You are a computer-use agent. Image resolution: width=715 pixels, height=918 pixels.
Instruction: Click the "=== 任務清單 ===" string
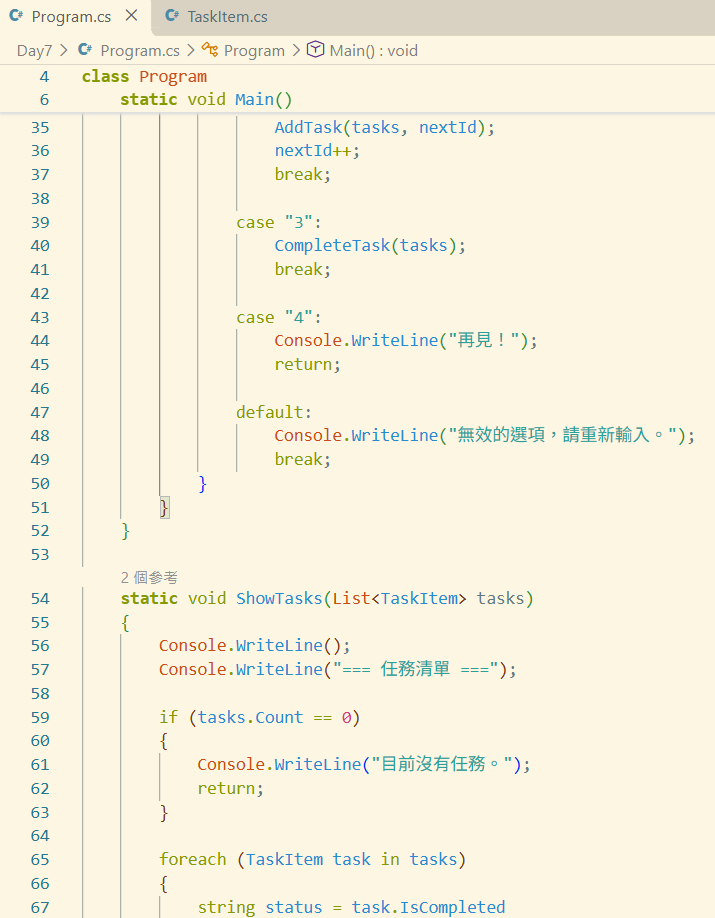click(416, 669)
